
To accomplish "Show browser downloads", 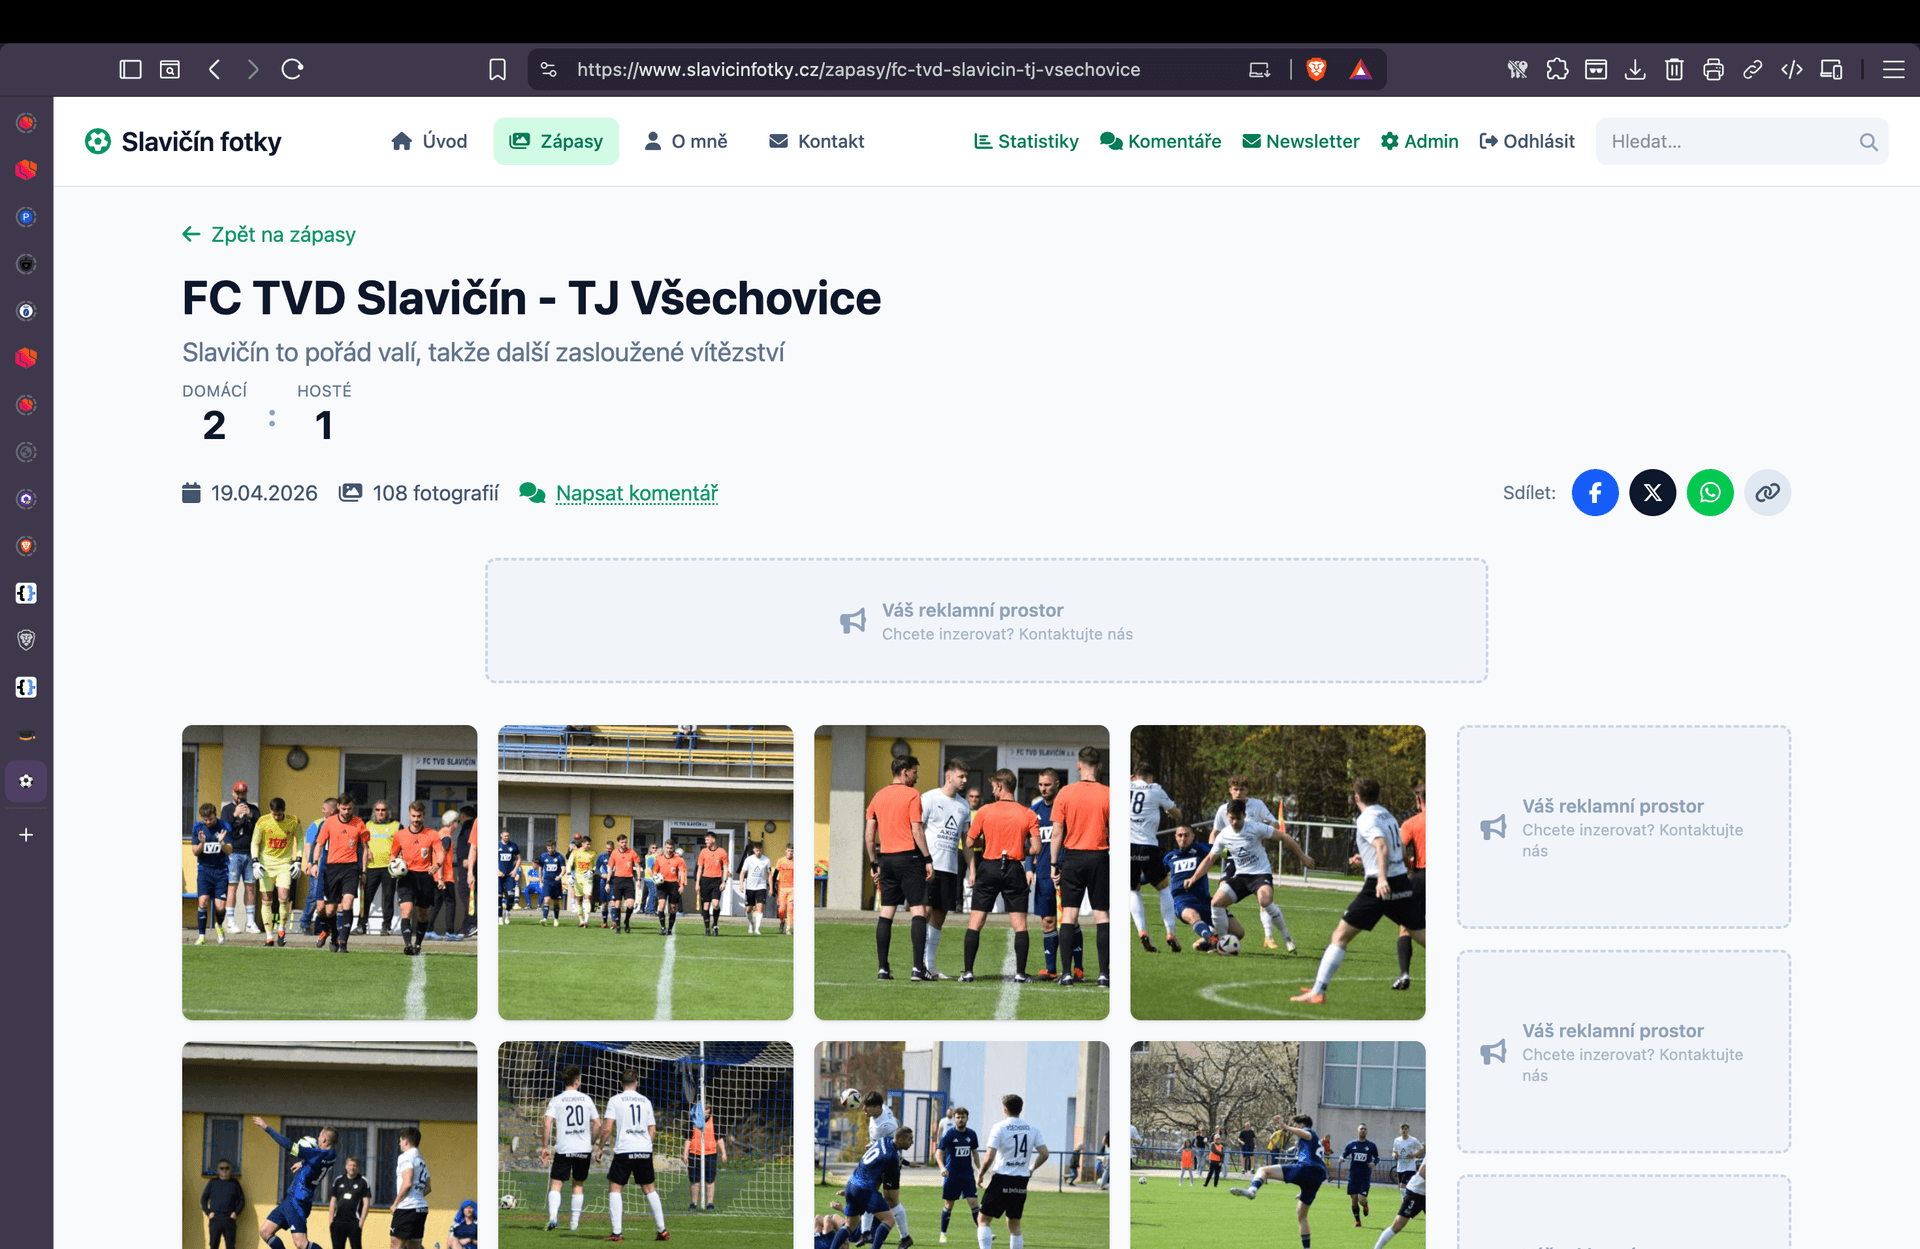I will 1635,69.
